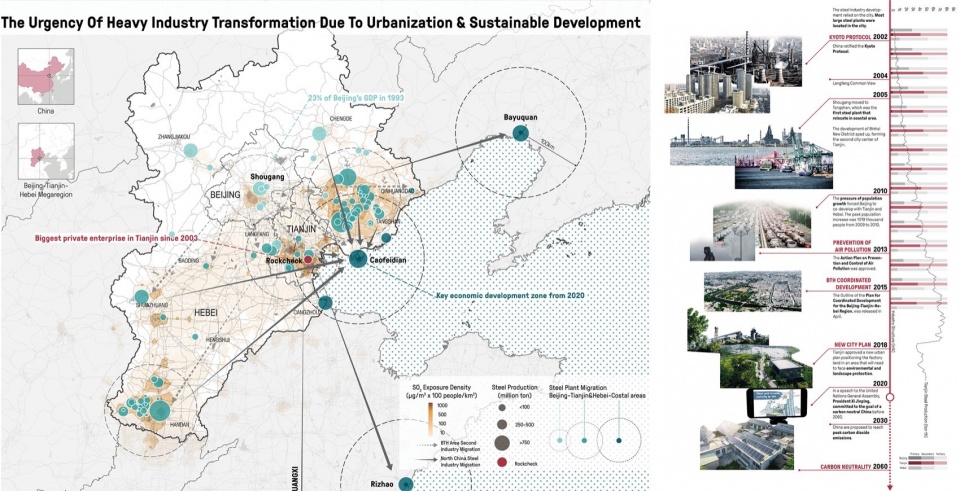Click PREVENTION OF AIR POLLUTION 2013 heading
960x491 pixels.
pyautogui.click(x=860, y=246)
